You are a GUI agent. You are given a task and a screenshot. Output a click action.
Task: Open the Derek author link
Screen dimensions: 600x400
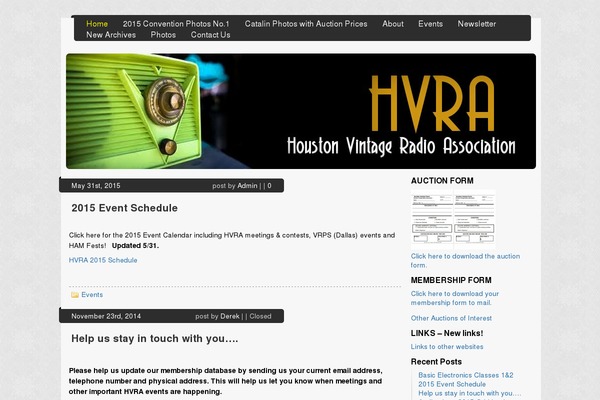point(230,316)
